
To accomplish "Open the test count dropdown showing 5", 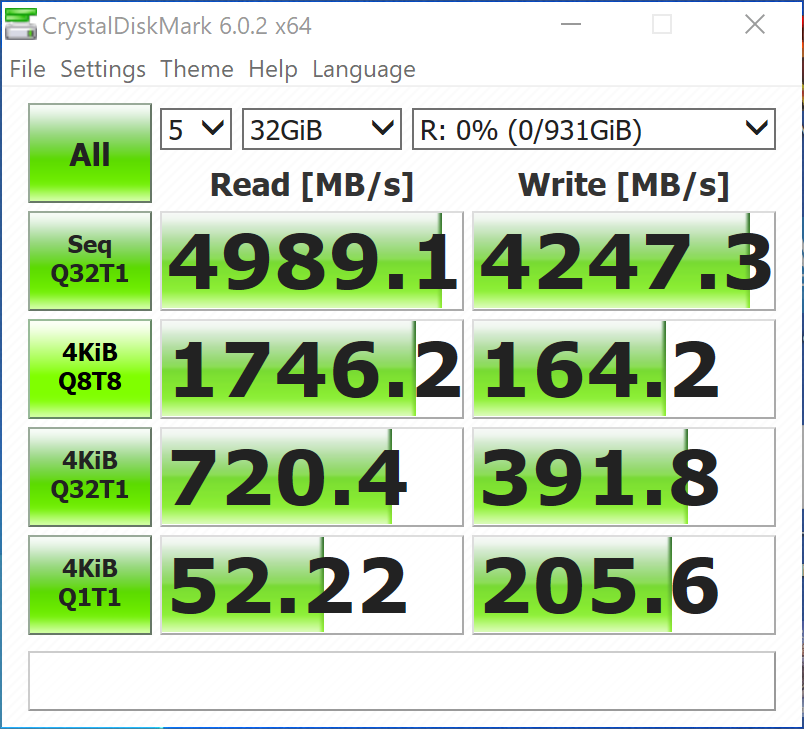I will 196,129.
